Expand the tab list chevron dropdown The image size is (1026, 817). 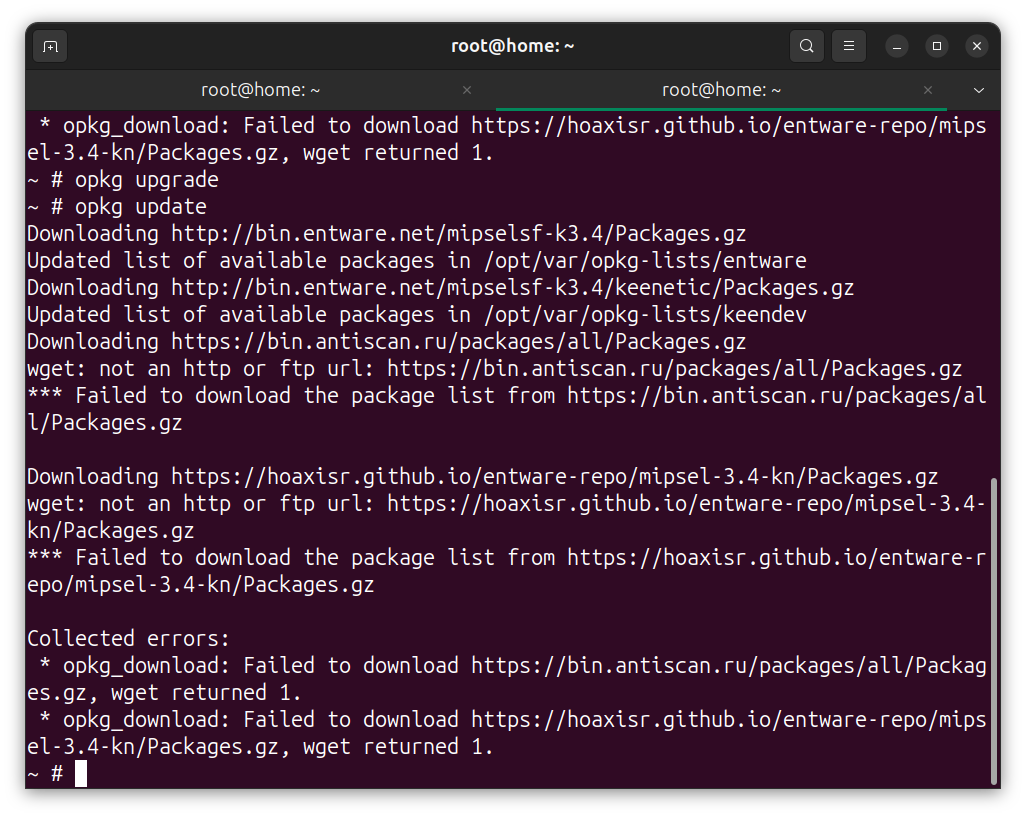click(x=979, y=90)
